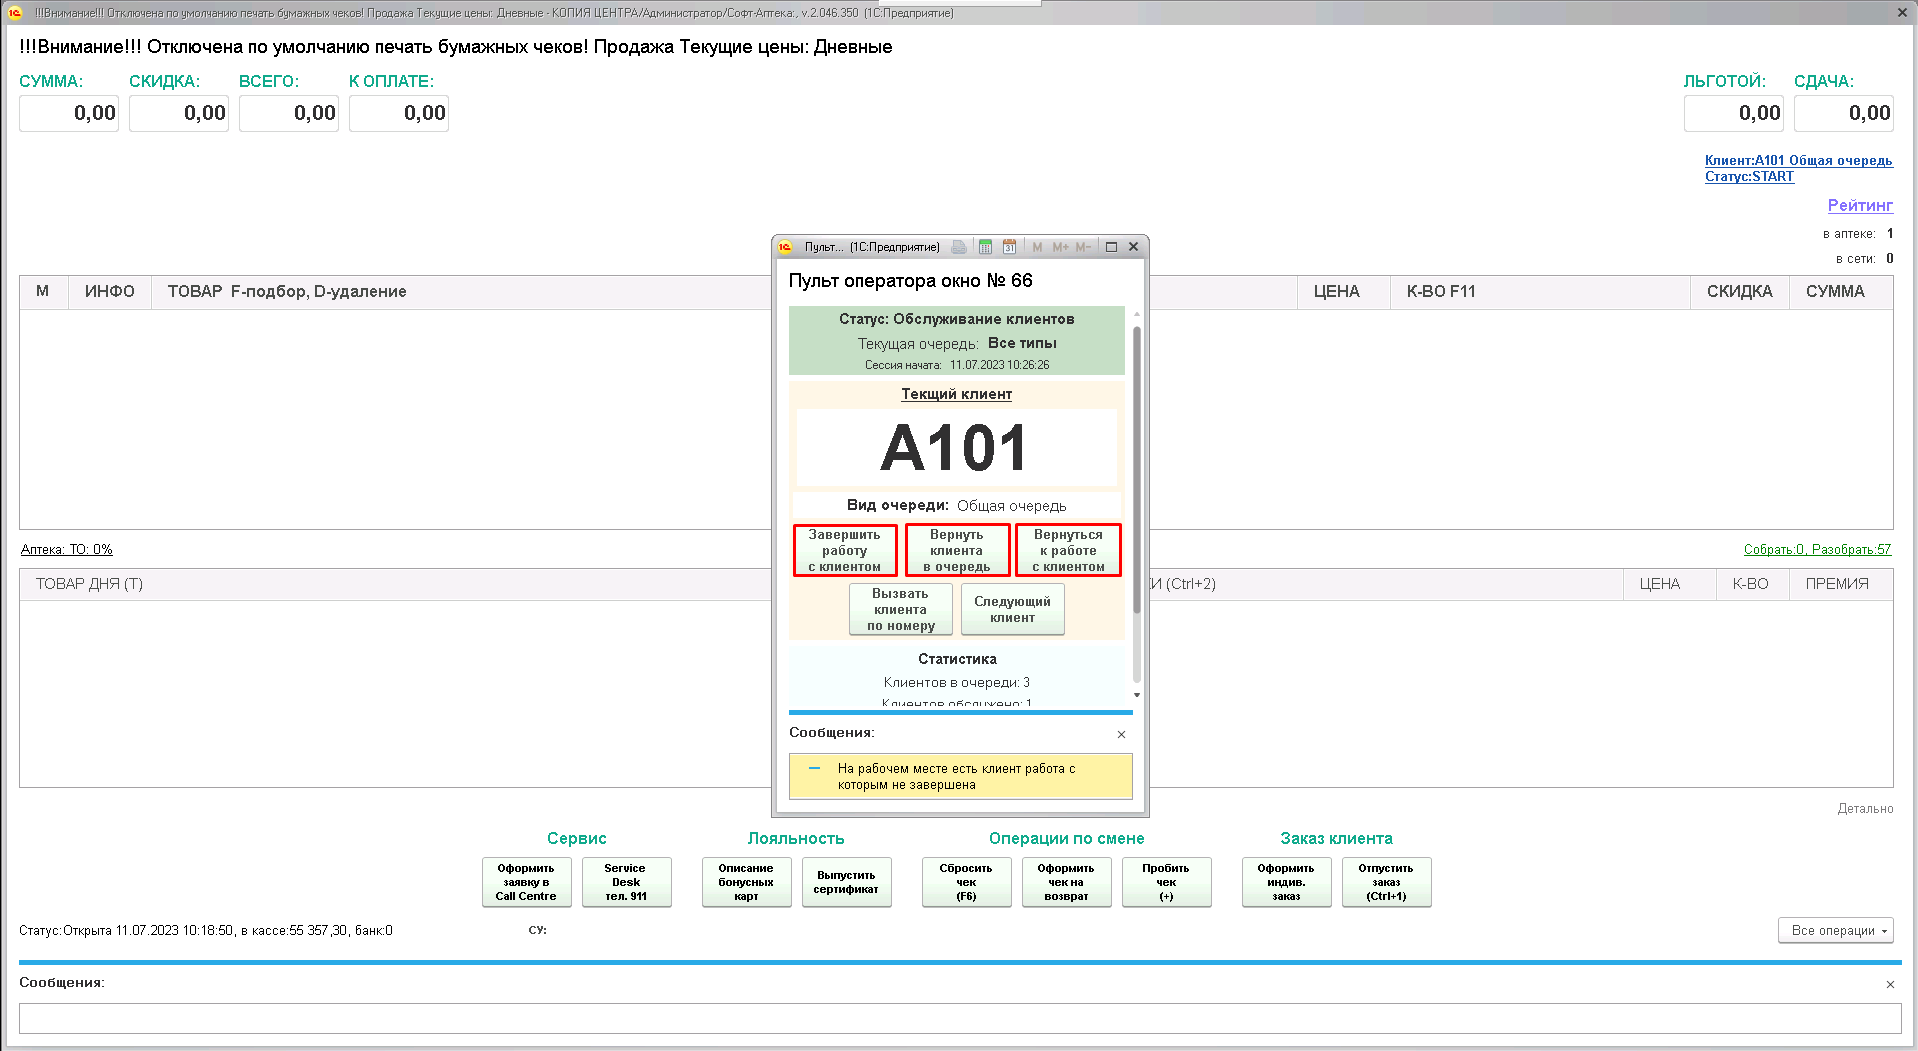Viewport: 1918px width, 1051px height.
Task: Click the M- memory subtract icon
Action: tap(1083, 247)
